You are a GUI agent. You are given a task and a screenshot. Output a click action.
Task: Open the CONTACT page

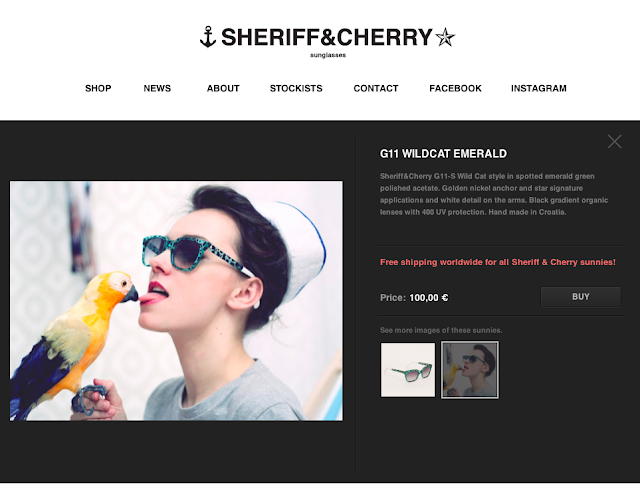tap(376, 88)
